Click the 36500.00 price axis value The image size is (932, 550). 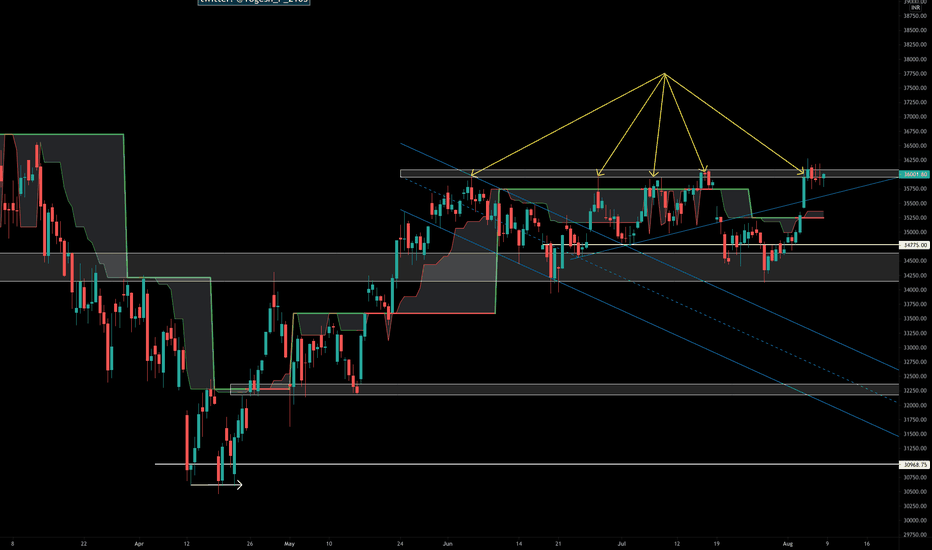[915, 146]
